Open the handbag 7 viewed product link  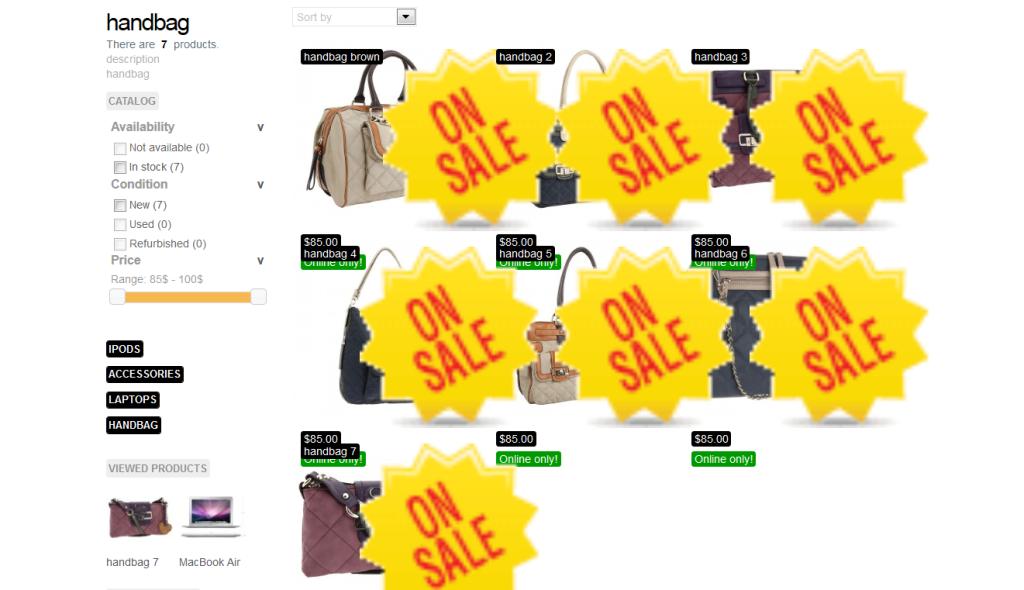click(x=133, y=562)
